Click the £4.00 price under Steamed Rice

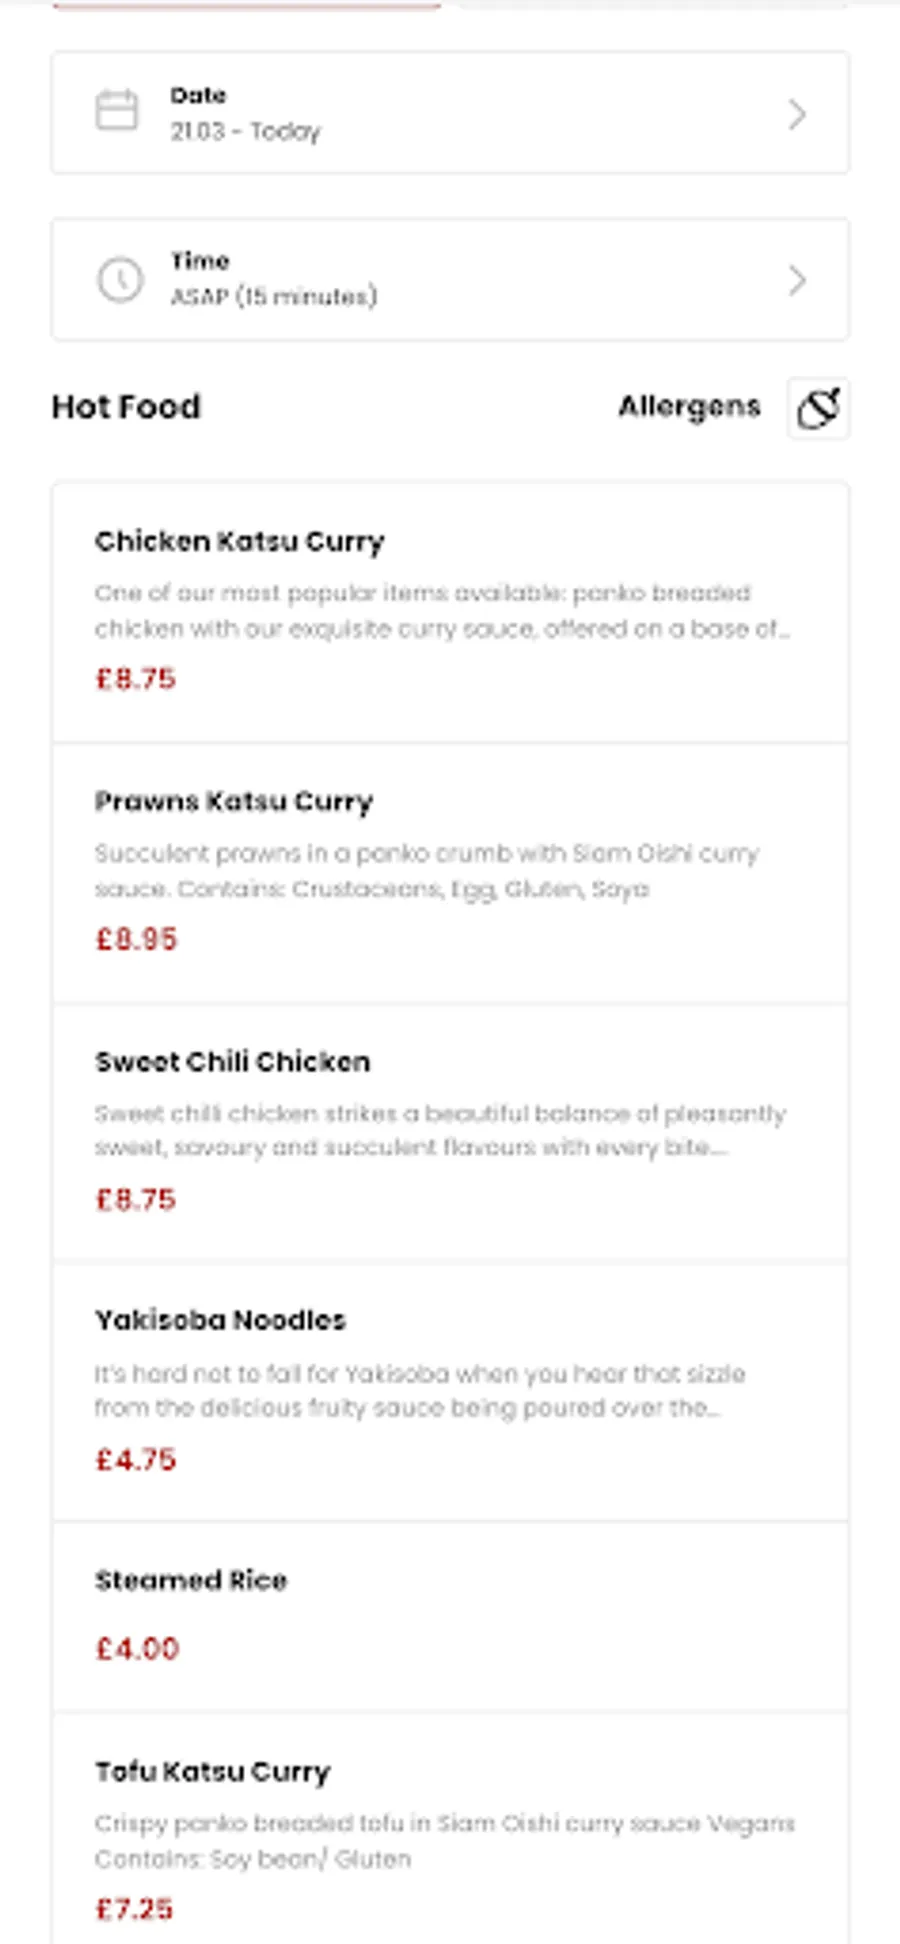tap(137, 1648)
